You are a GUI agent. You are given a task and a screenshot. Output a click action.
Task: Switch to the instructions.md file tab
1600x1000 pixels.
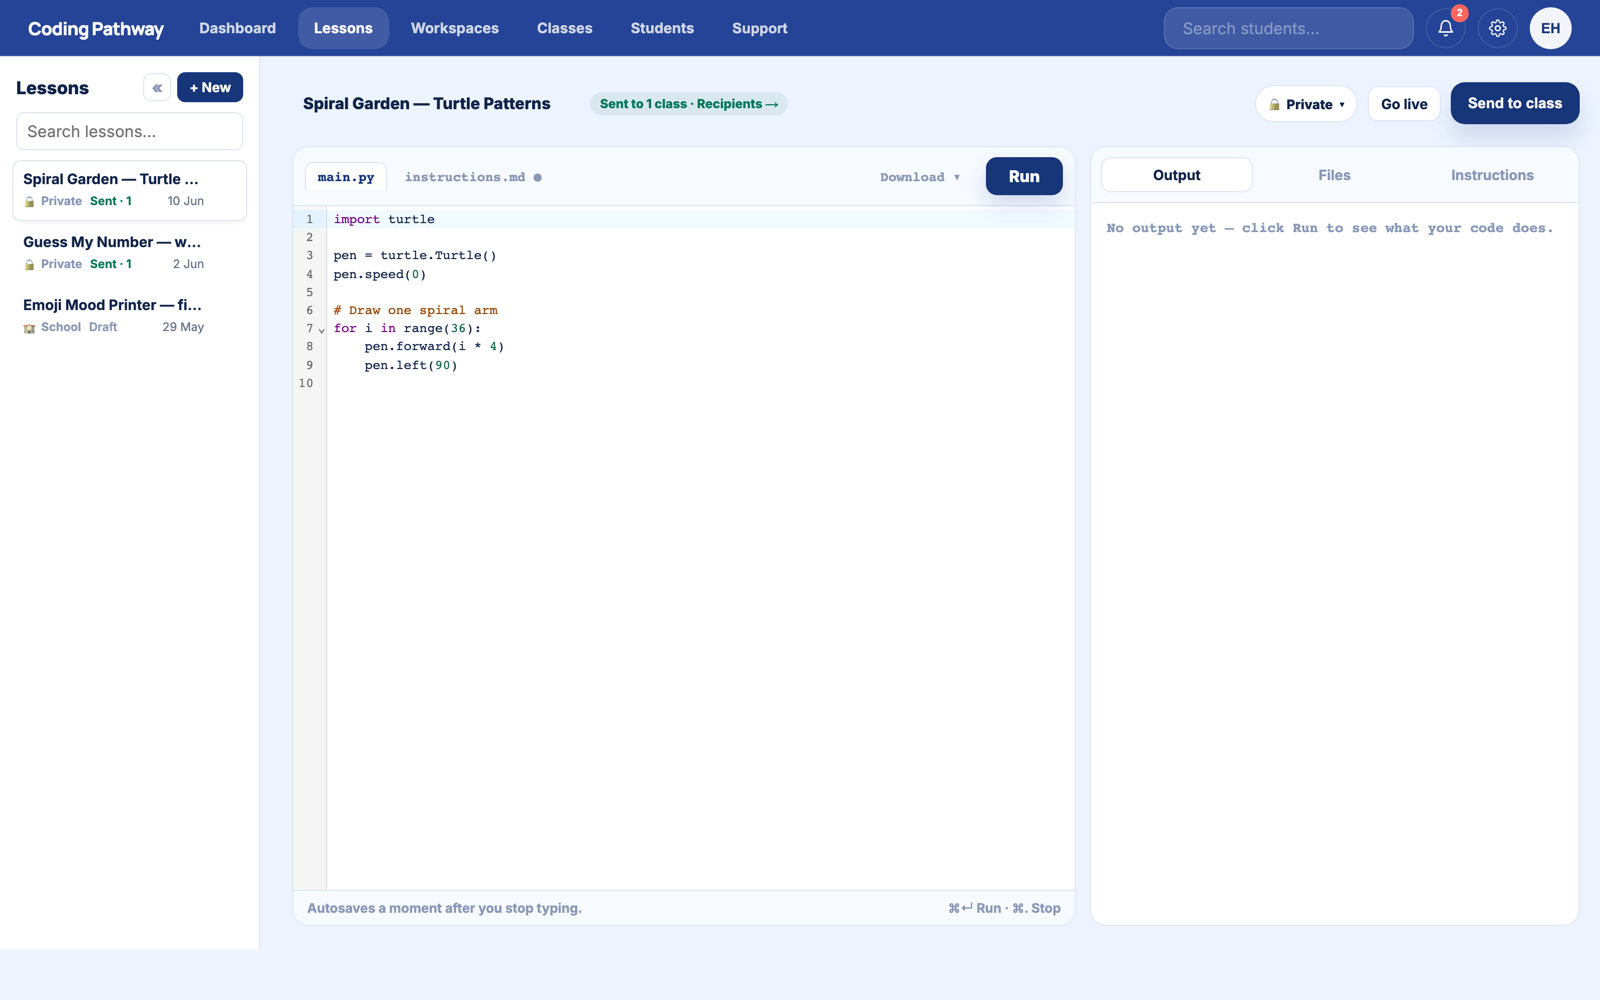tap(473, 177)
